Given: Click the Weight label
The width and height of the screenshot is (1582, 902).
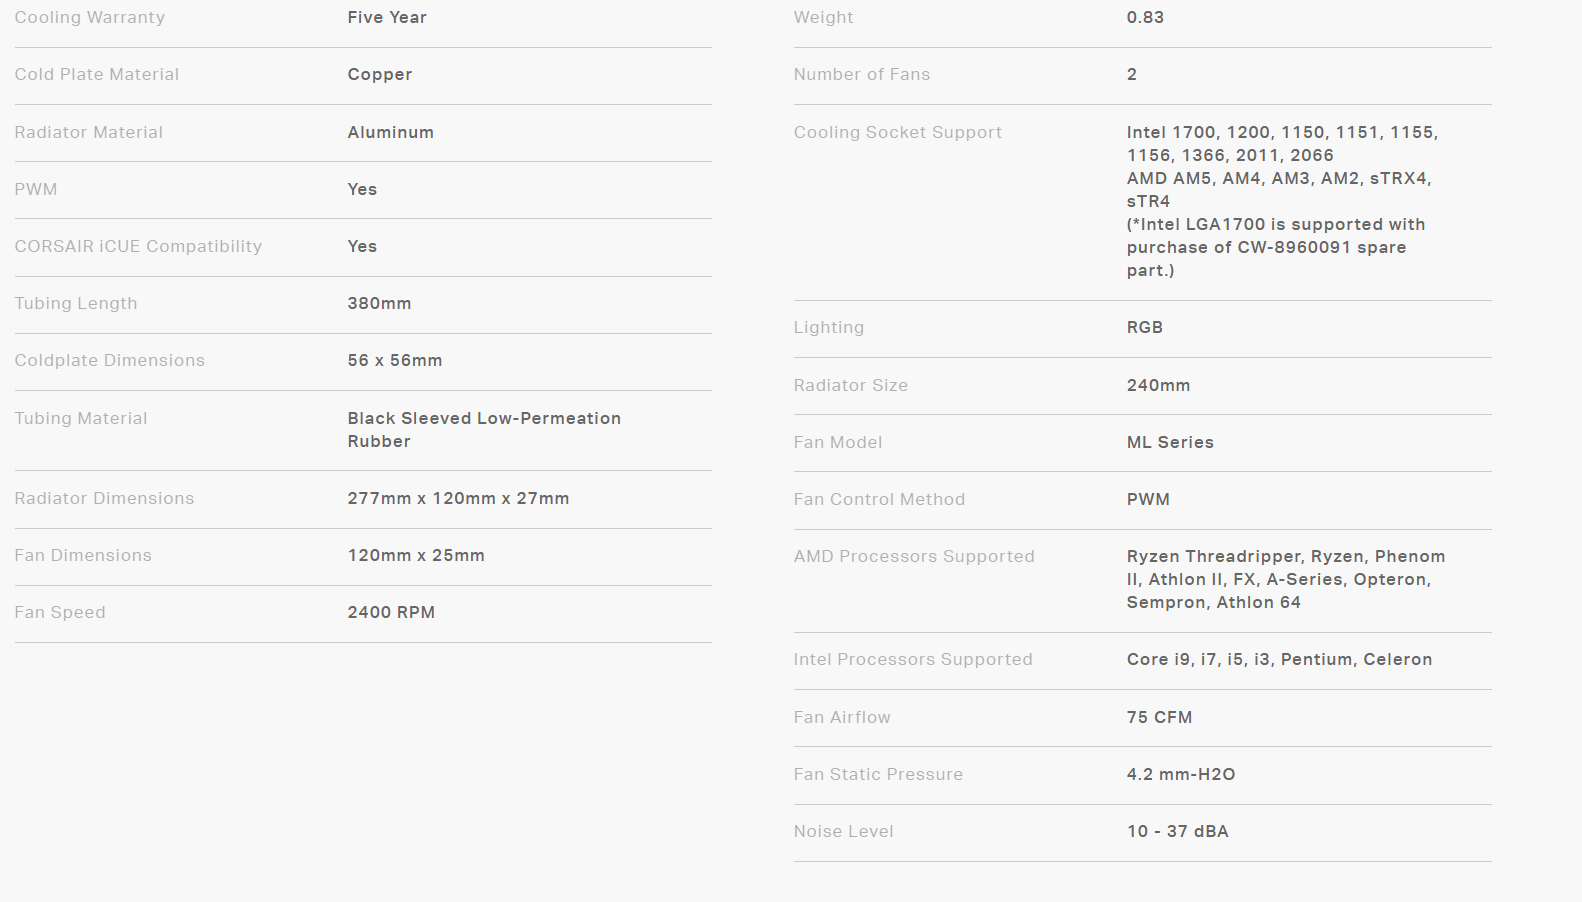Looking at the screenshot, I should [824, 17].
